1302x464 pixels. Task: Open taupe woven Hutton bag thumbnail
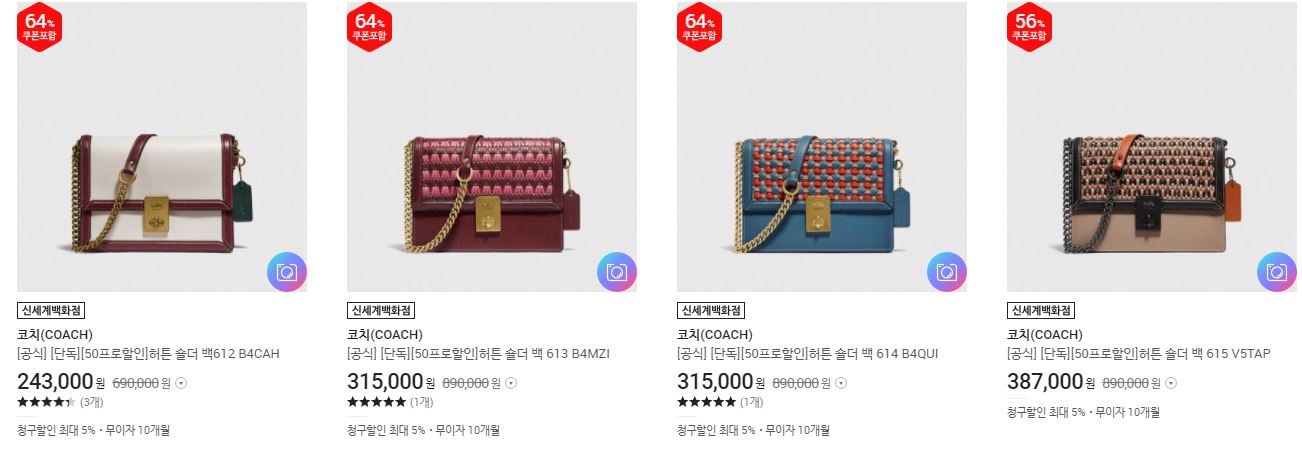pyautogui.click(x=1152, y=147)
